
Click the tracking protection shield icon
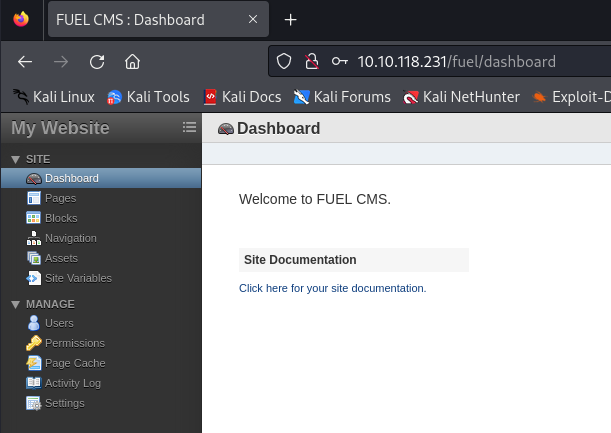click(x=284, y=61)
